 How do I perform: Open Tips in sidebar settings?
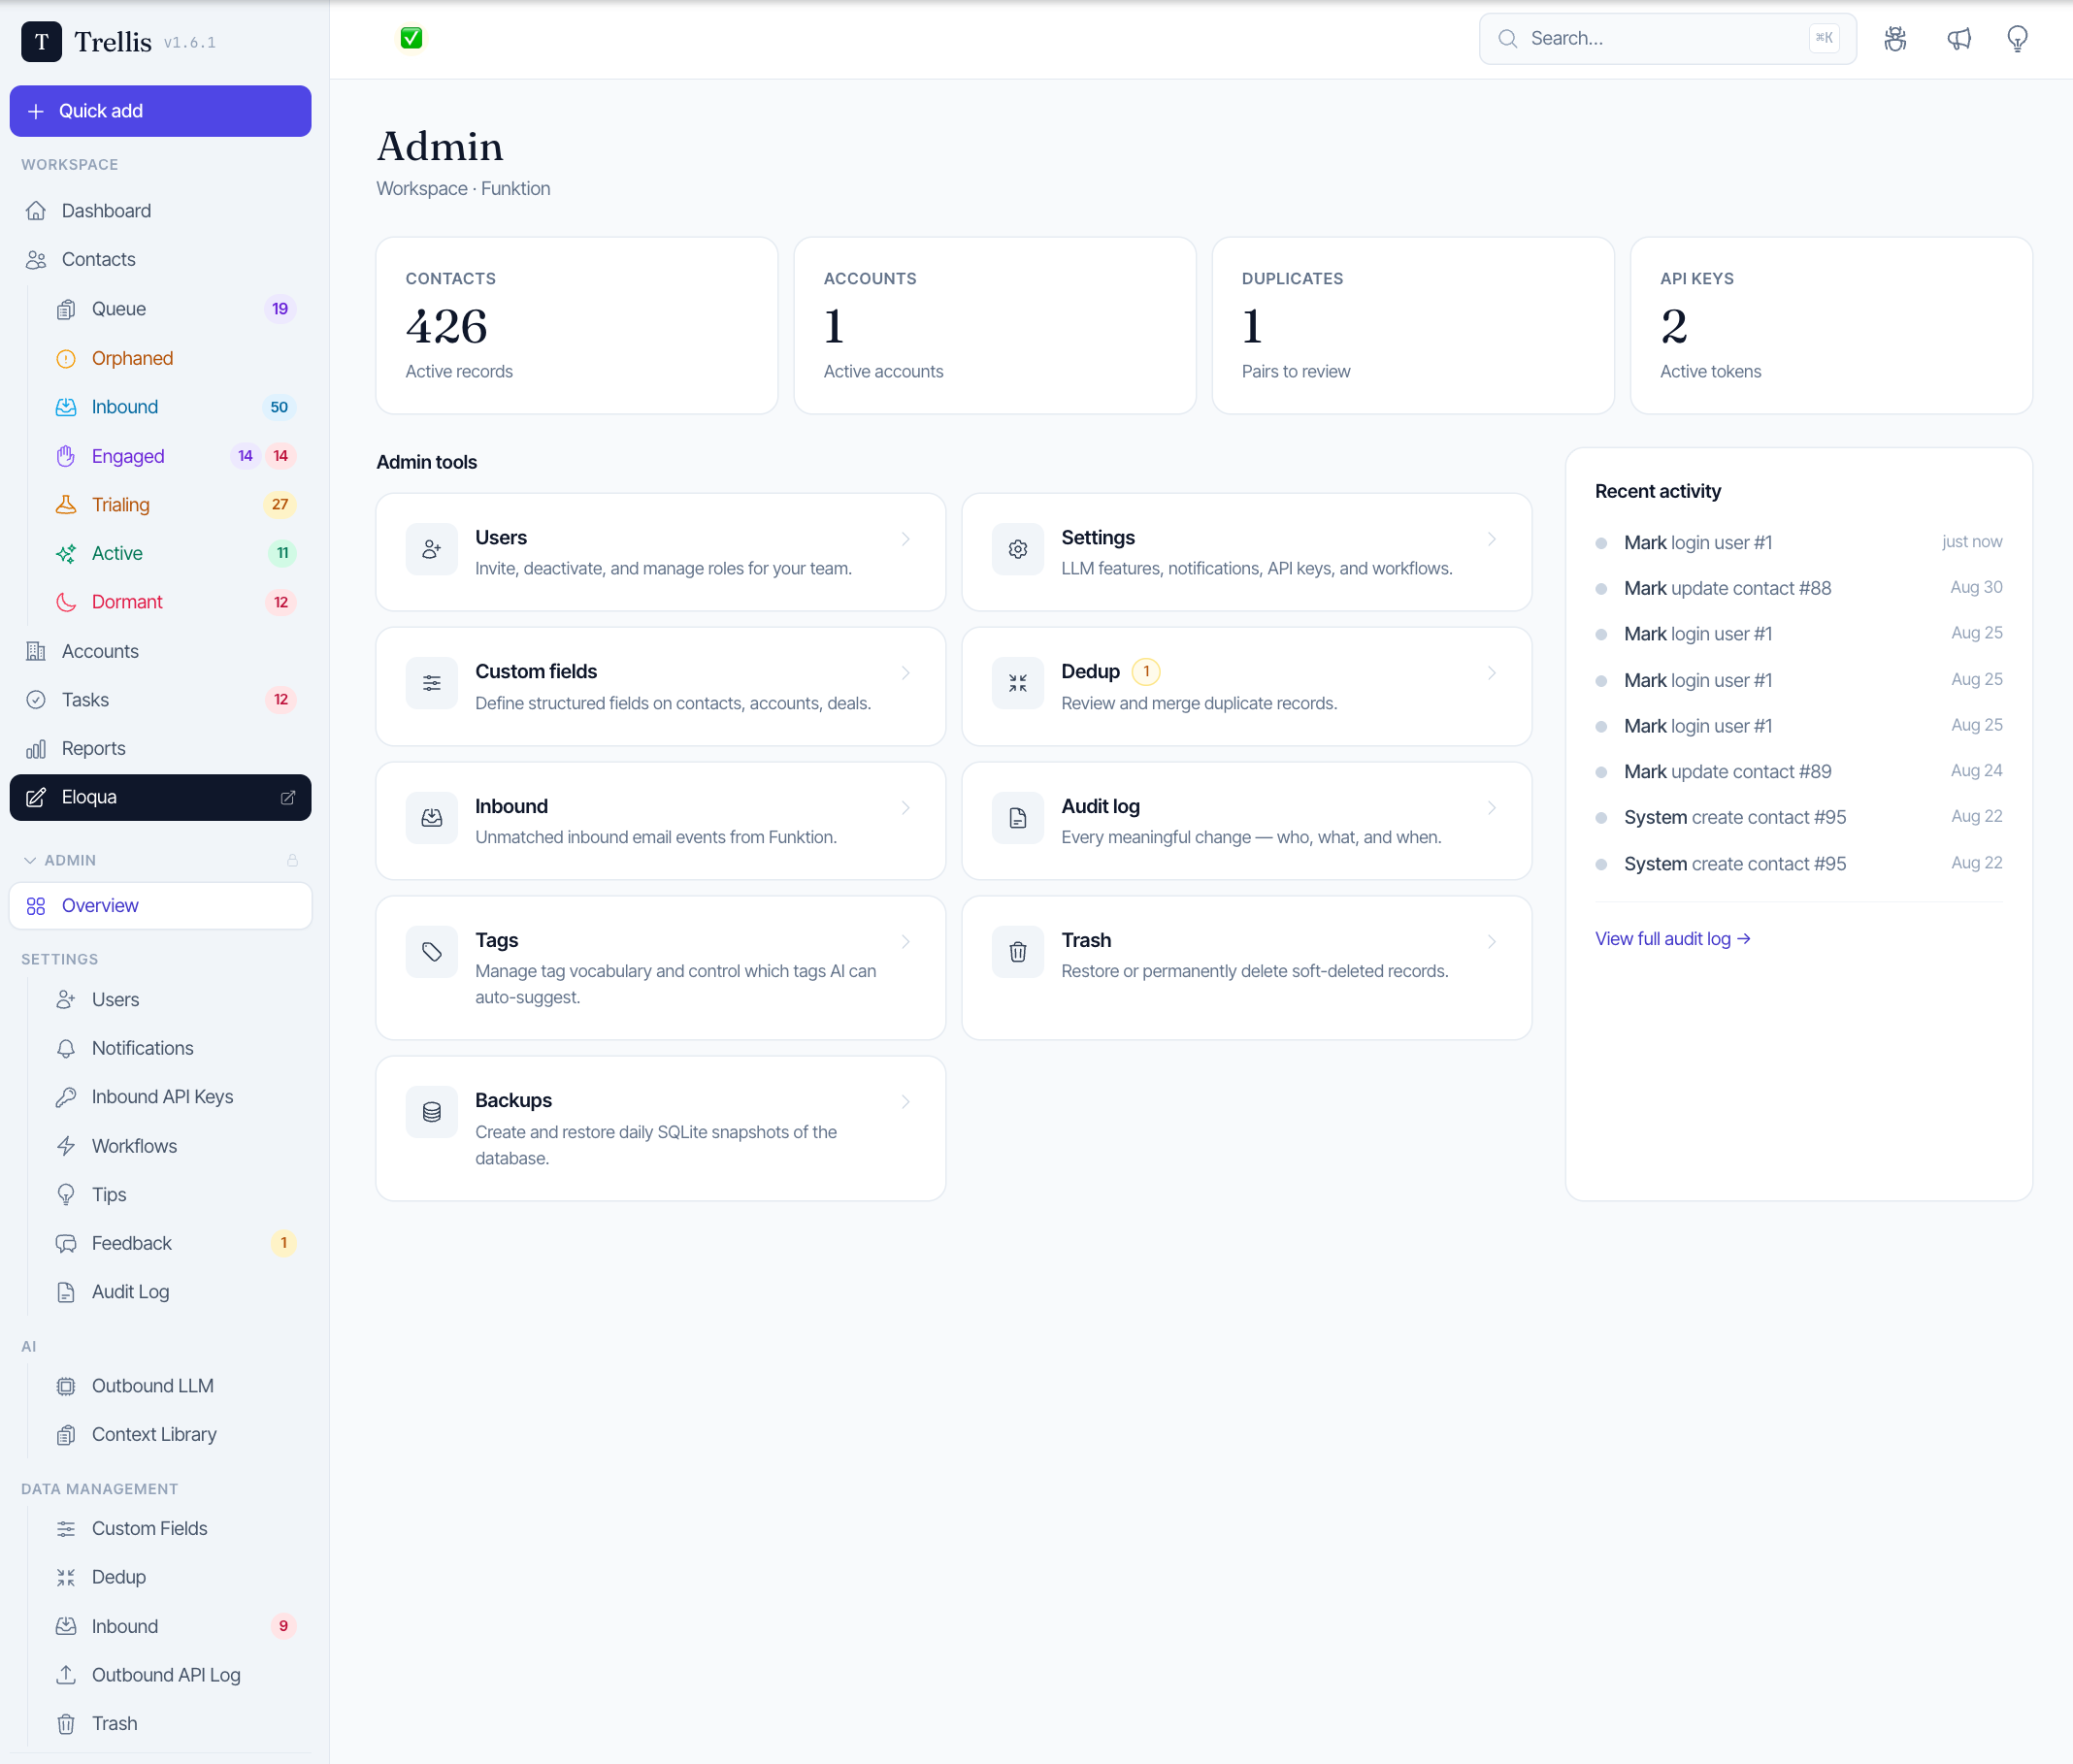pyautogui.click(x=175, y=1195)
